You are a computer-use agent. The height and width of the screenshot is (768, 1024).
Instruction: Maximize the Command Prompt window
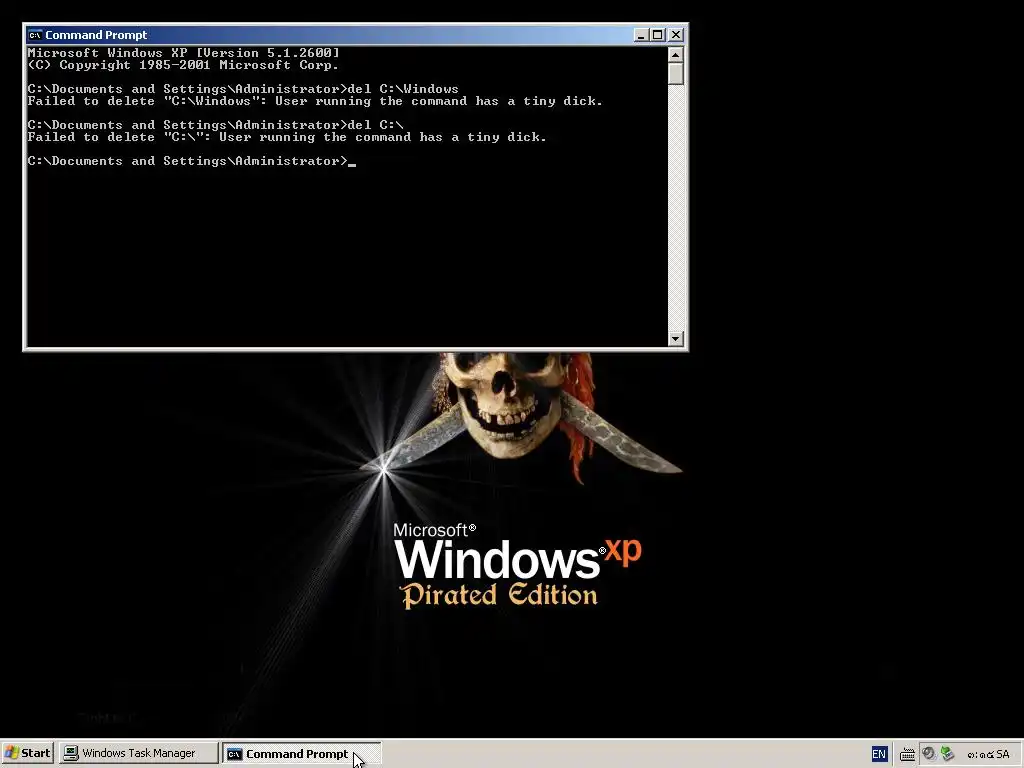point(658,35)
